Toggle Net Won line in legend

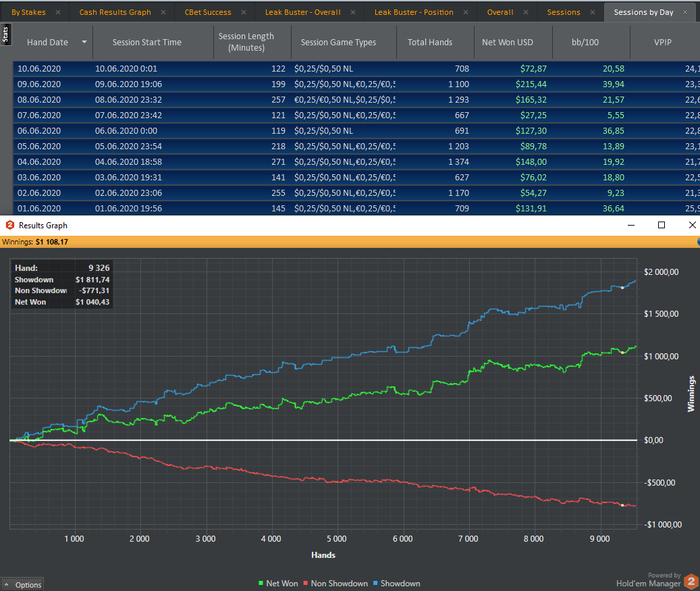pyautogui.click(x=278, y=583)
